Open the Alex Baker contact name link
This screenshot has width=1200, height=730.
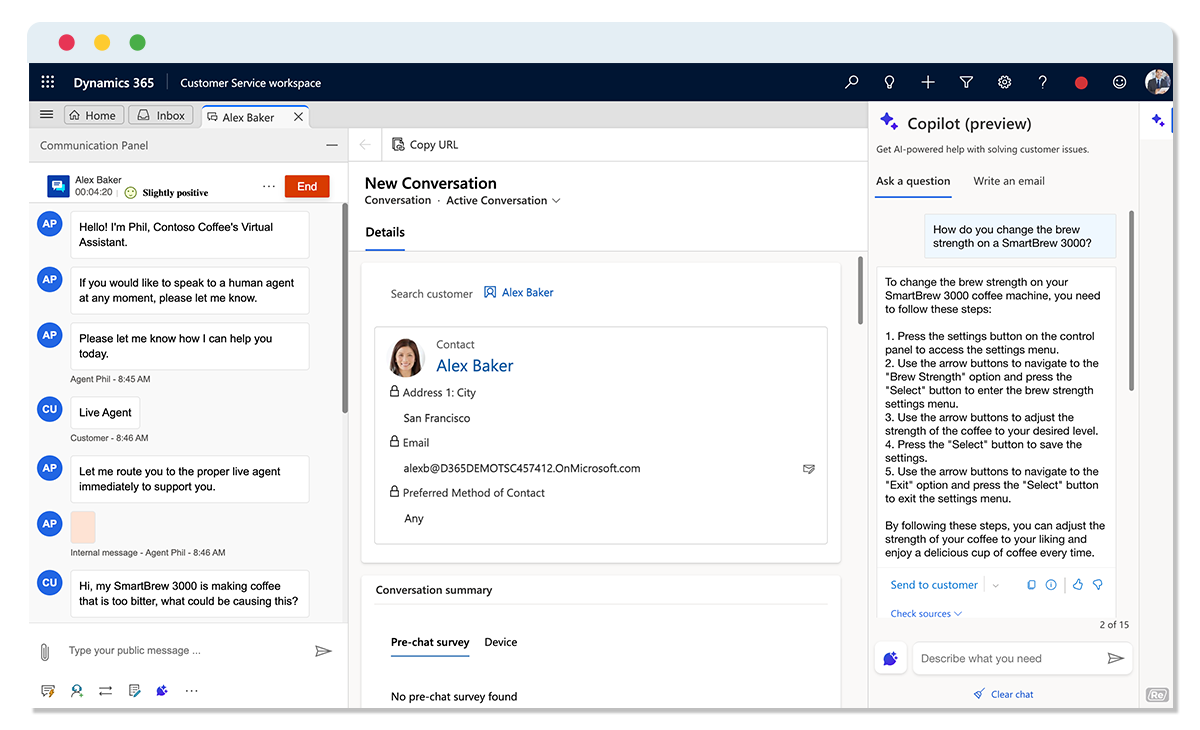475,366
